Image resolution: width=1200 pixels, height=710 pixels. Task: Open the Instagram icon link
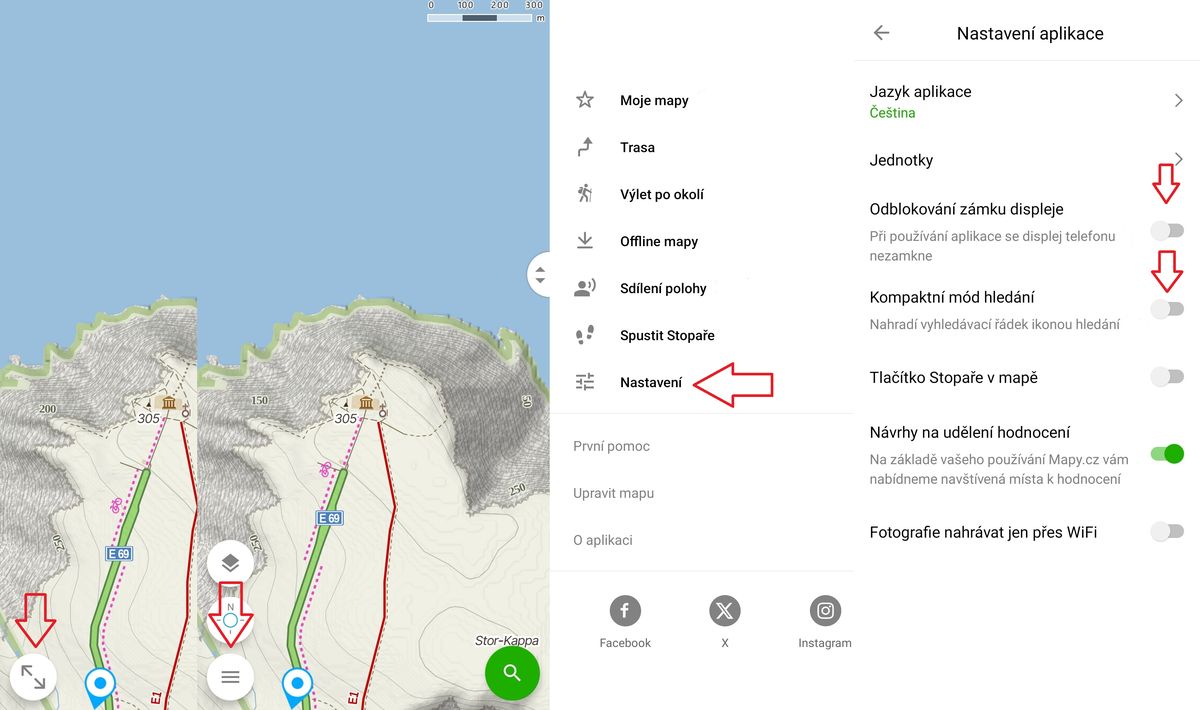coord(825,610)
